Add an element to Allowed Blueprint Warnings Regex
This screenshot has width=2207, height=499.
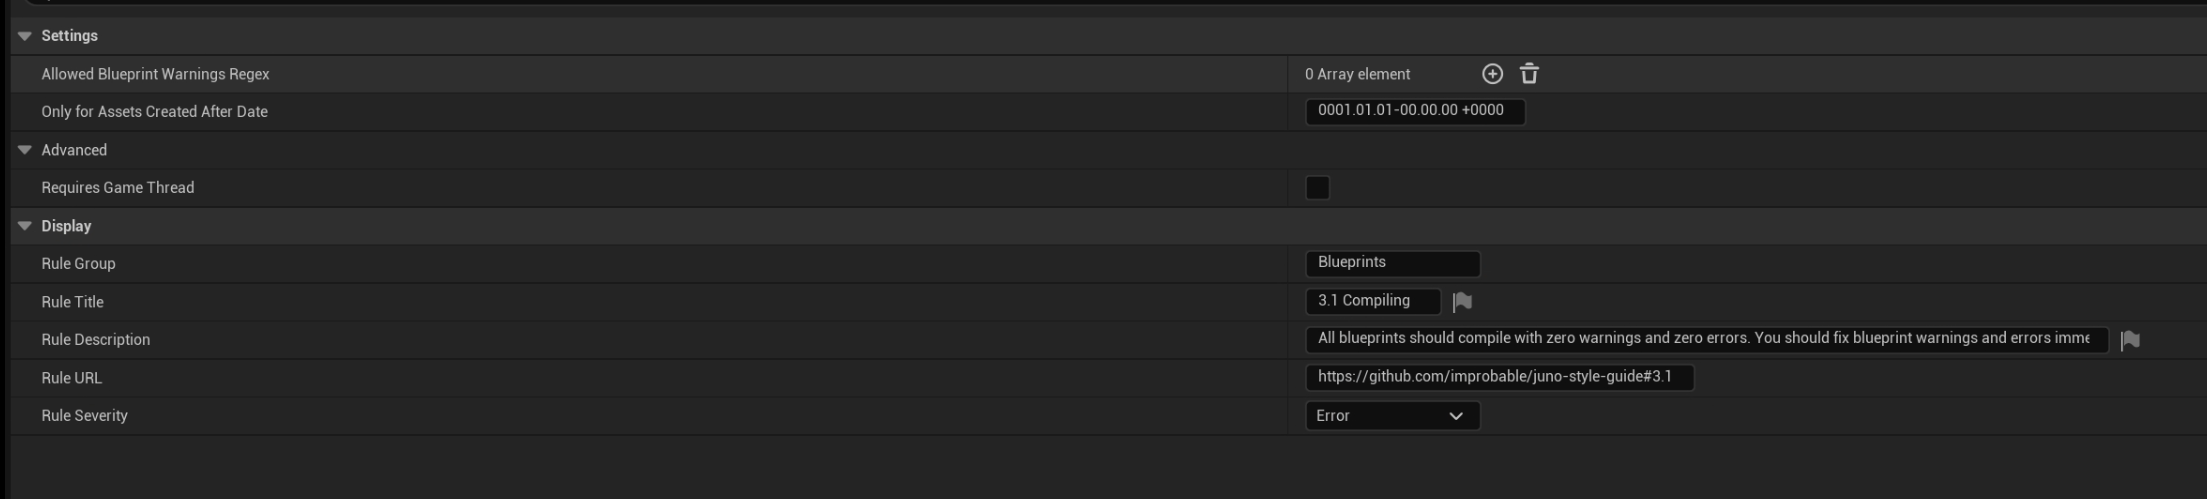(x=1492, y=74)
